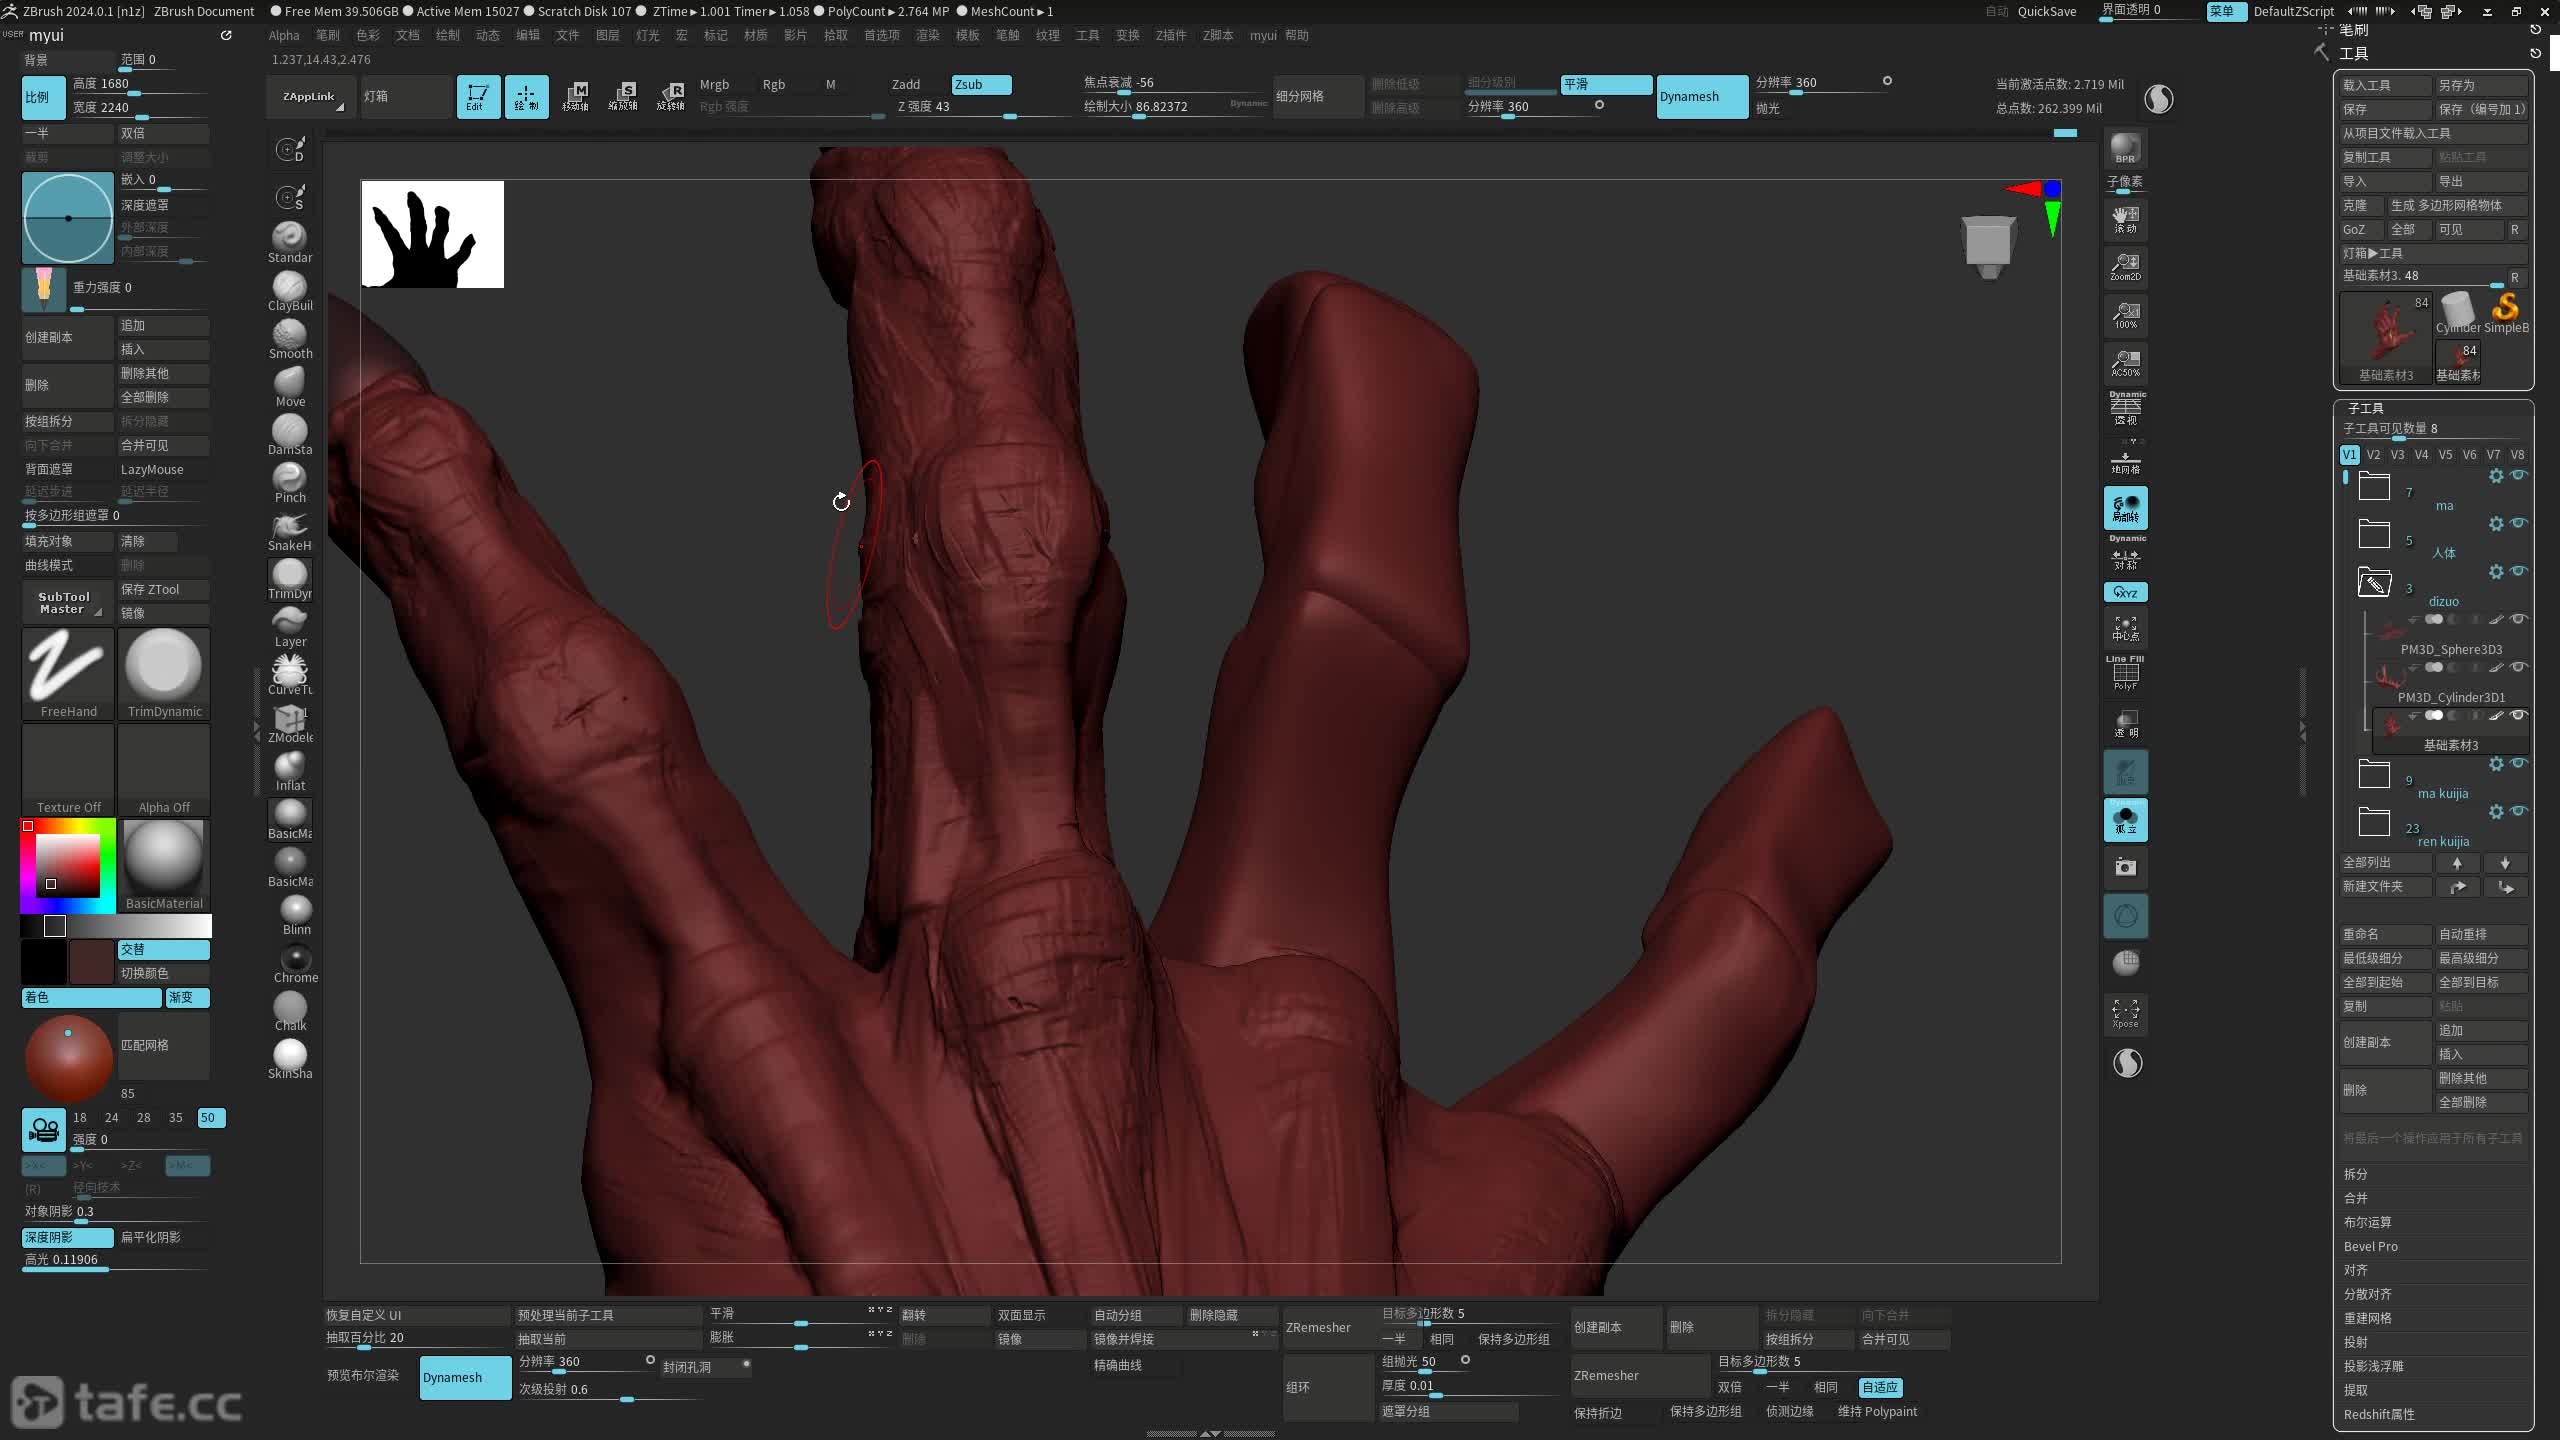Click the QuickSave button
The image size is (2560, 1440).
pos(2046,11)
